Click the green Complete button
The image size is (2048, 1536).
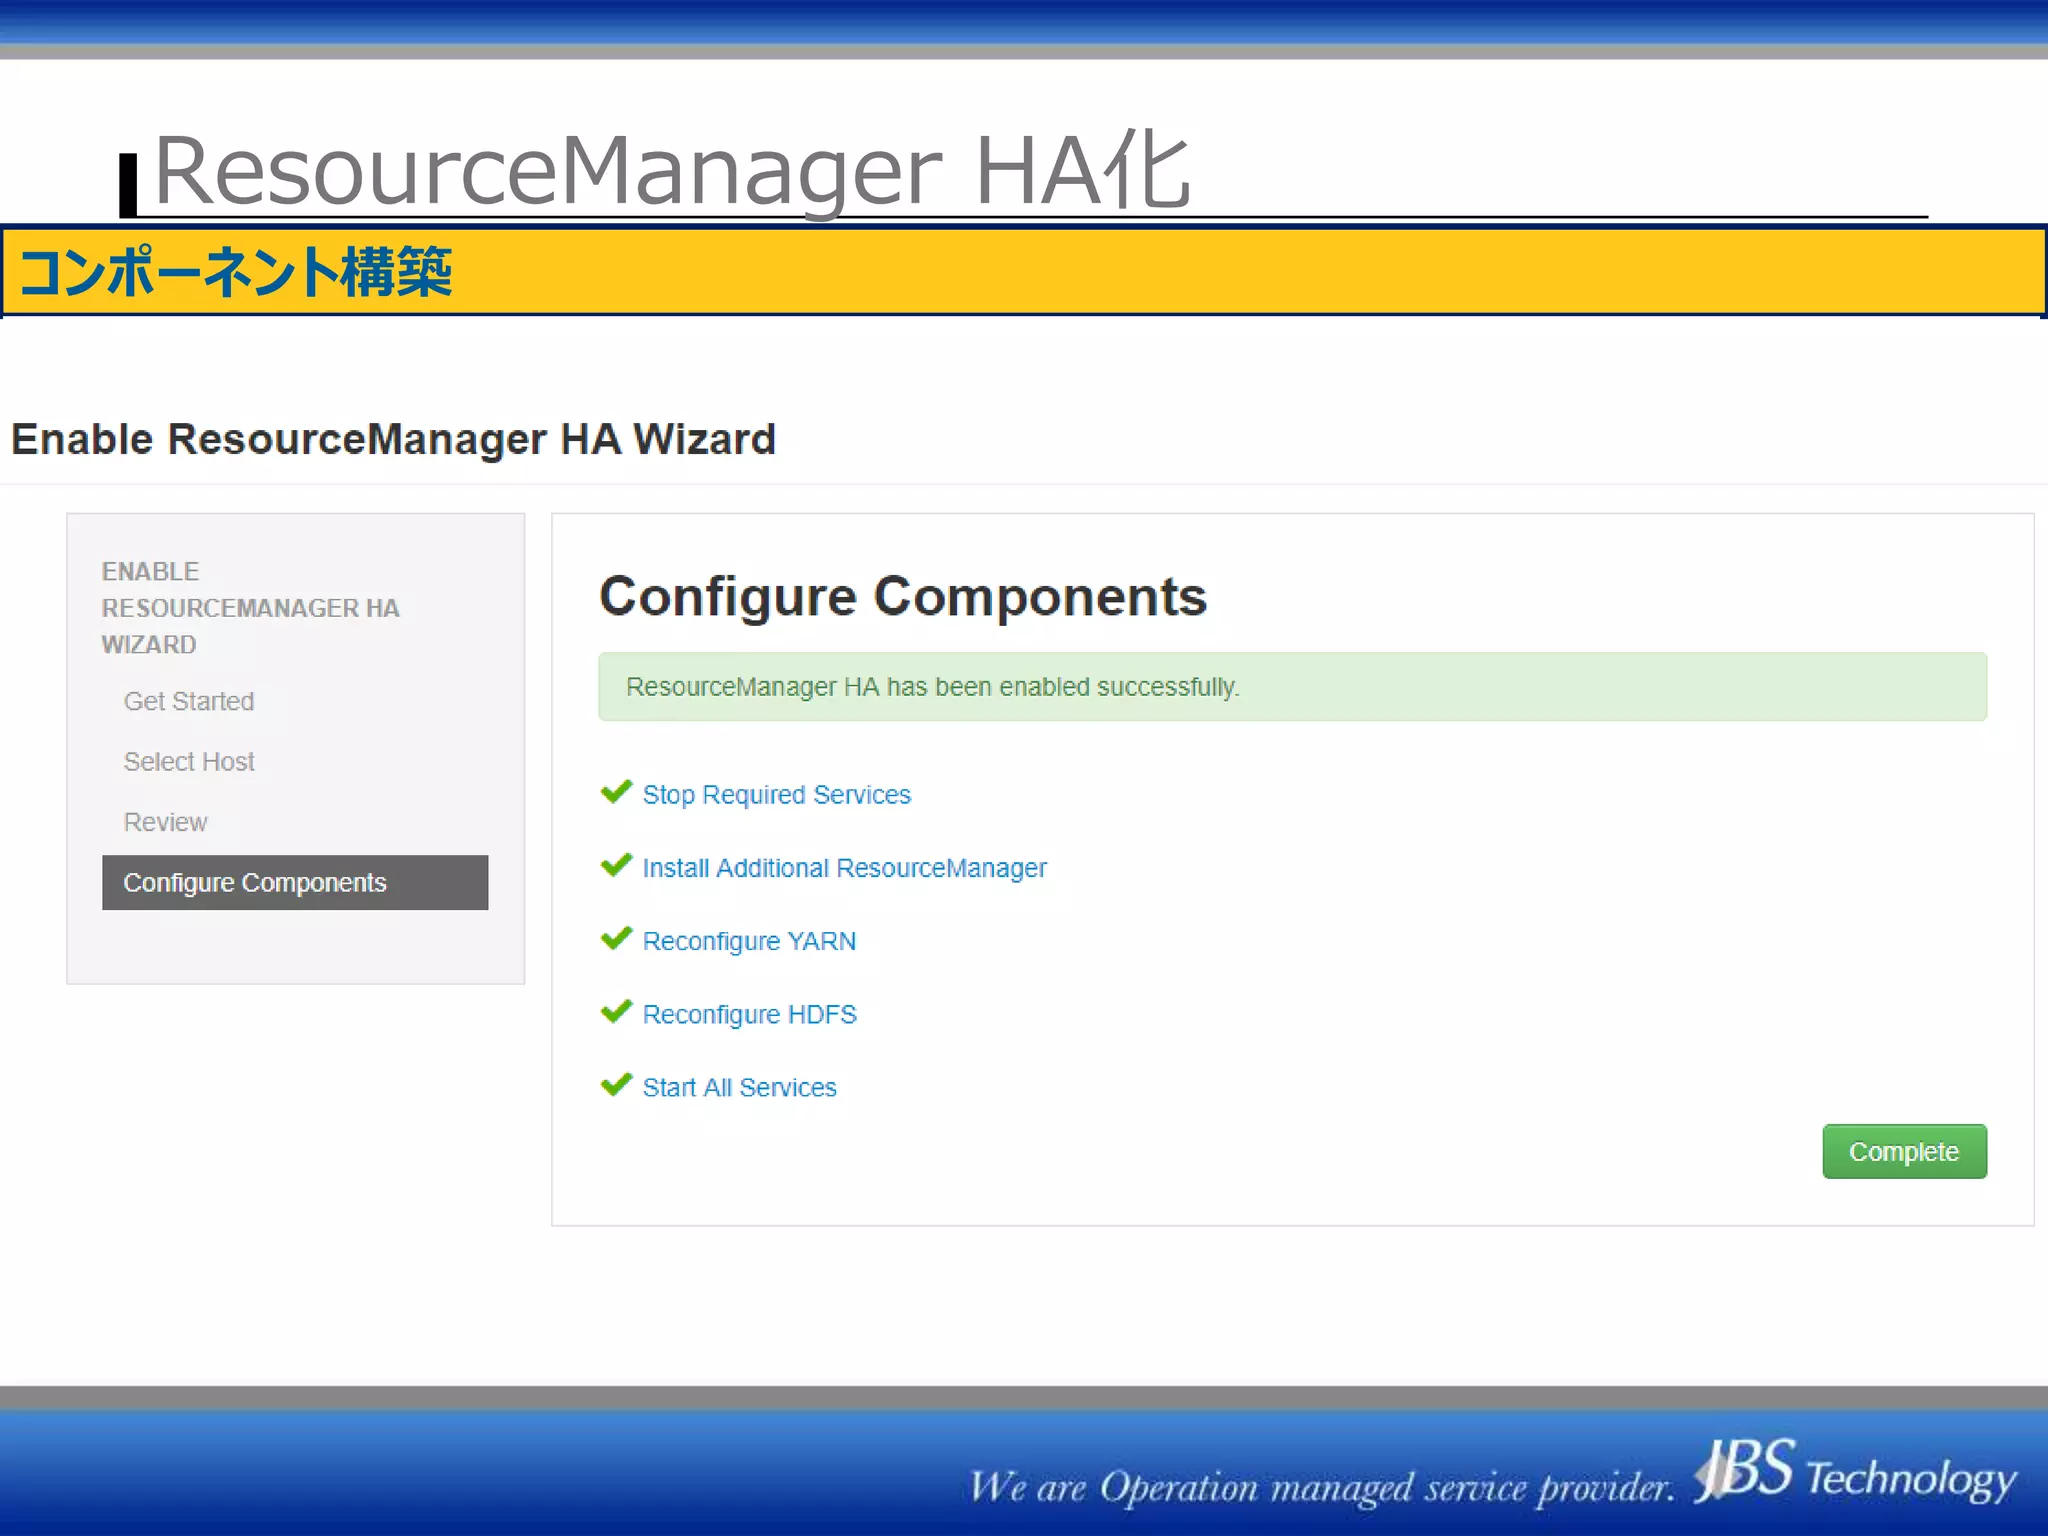[1904, 1151]
